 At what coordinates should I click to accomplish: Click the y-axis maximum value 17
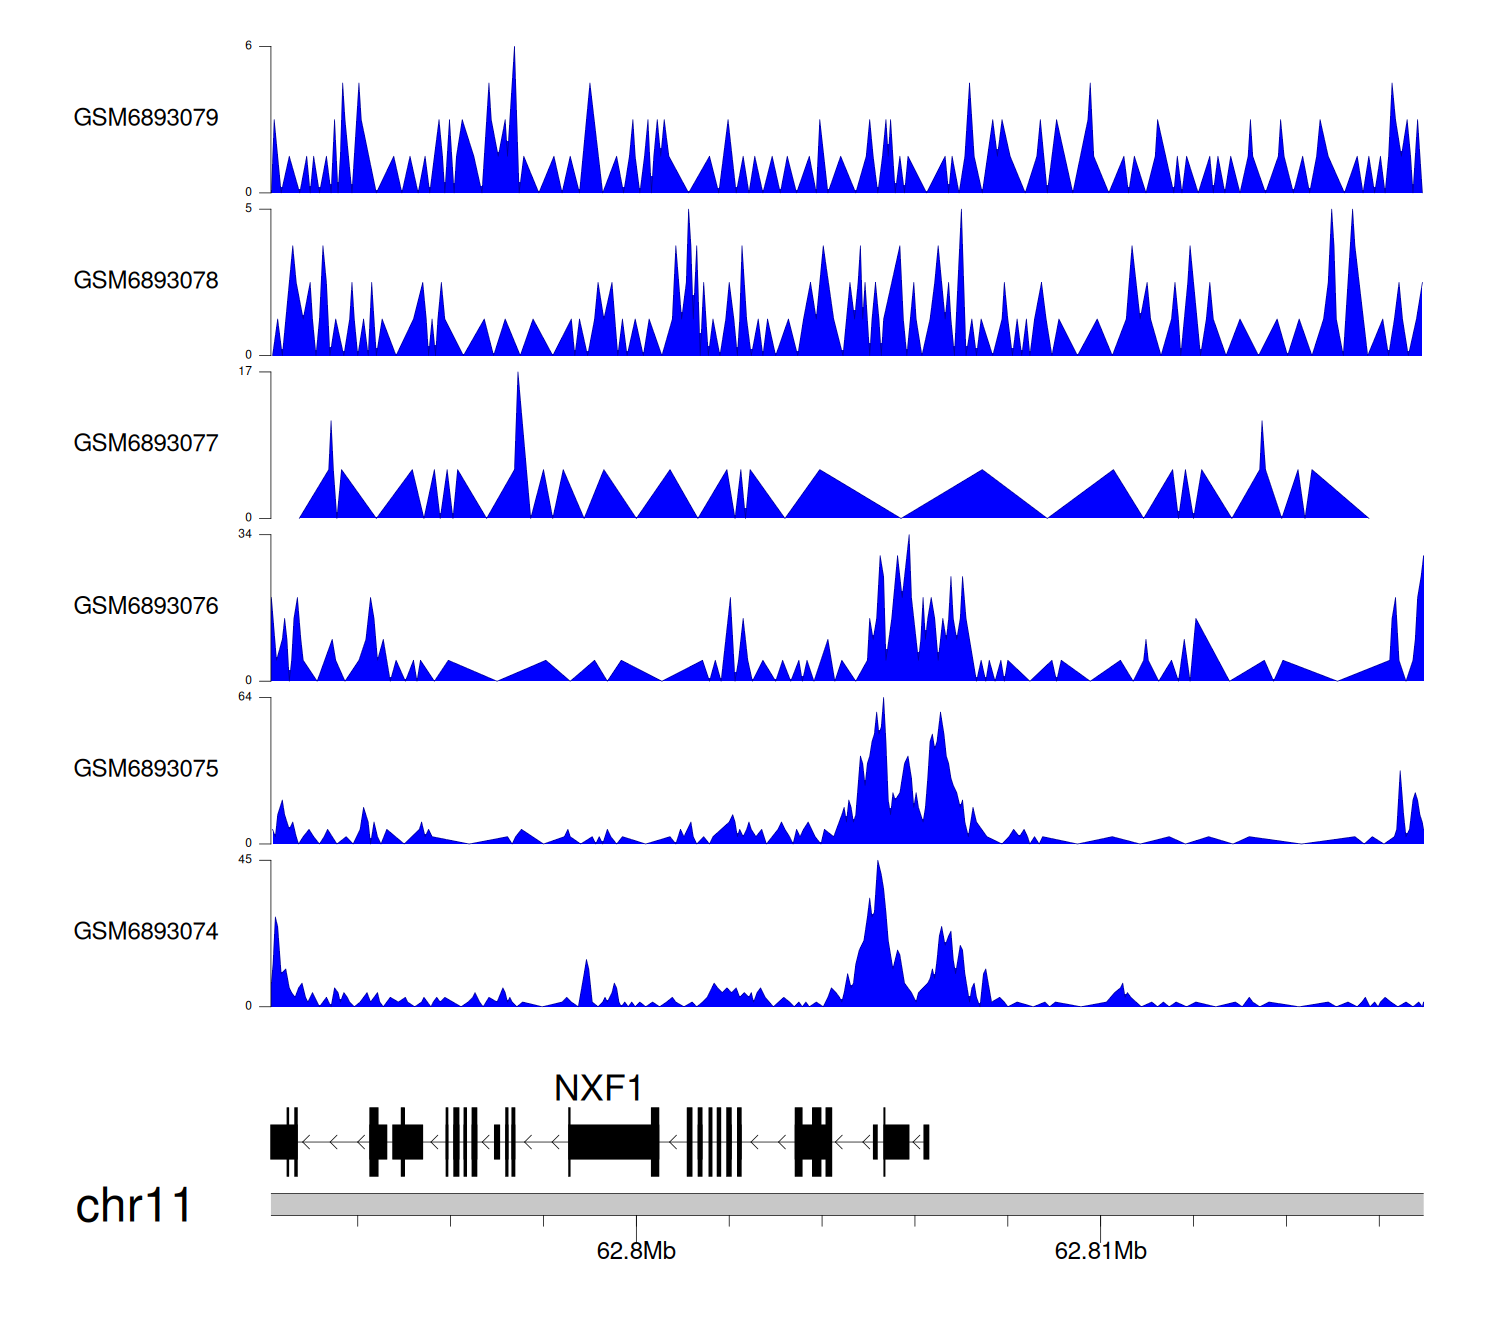coord(245,371)
